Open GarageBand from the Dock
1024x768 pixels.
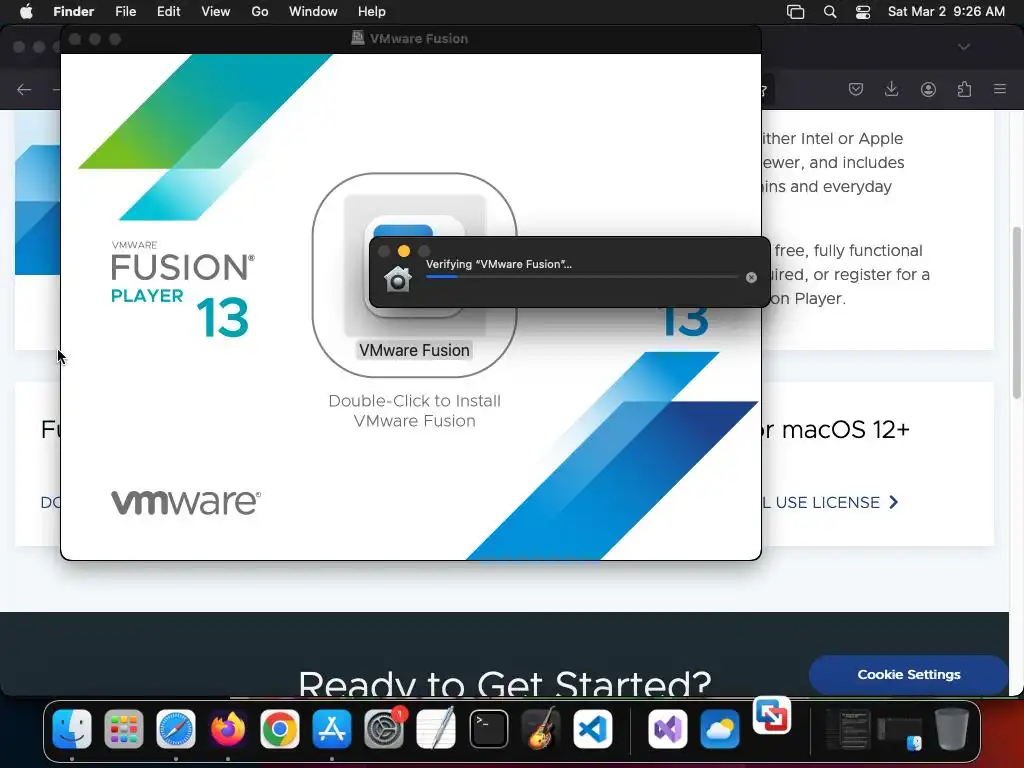(x=540, y=728)
